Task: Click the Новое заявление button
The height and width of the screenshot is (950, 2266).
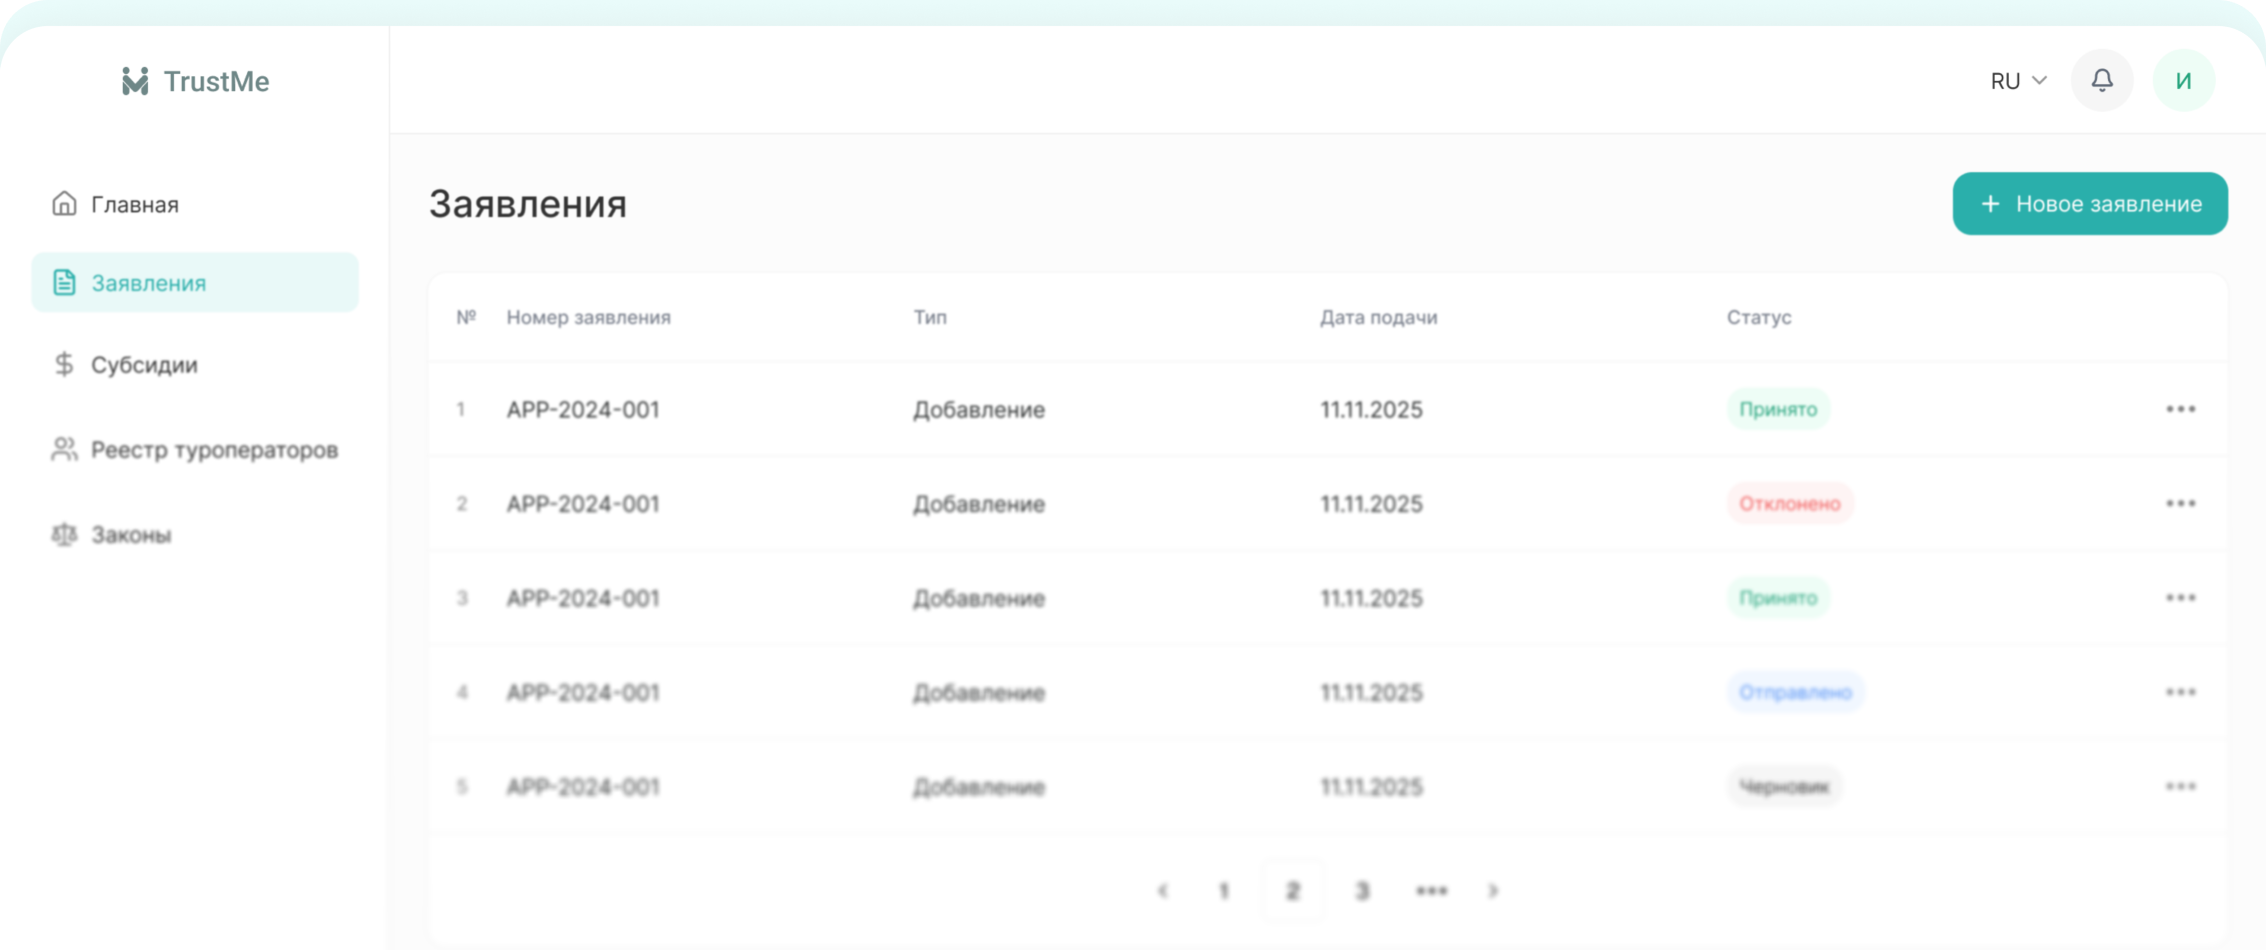Action: point(2089,204)
